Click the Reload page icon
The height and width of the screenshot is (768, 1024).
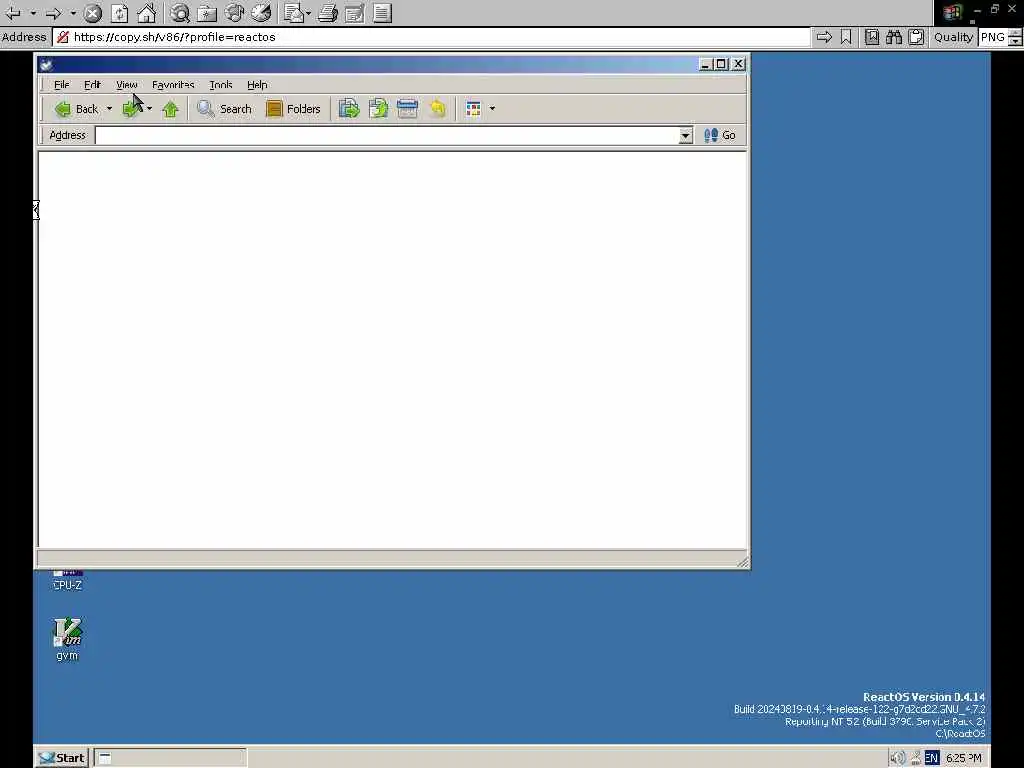pos(120,12)
